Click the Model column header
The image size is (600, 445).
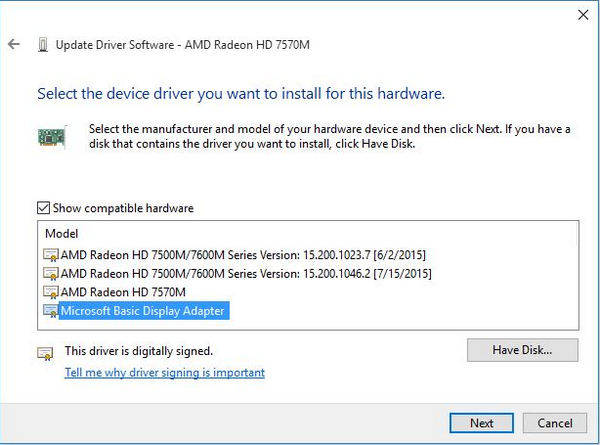[x=62, y=234]
